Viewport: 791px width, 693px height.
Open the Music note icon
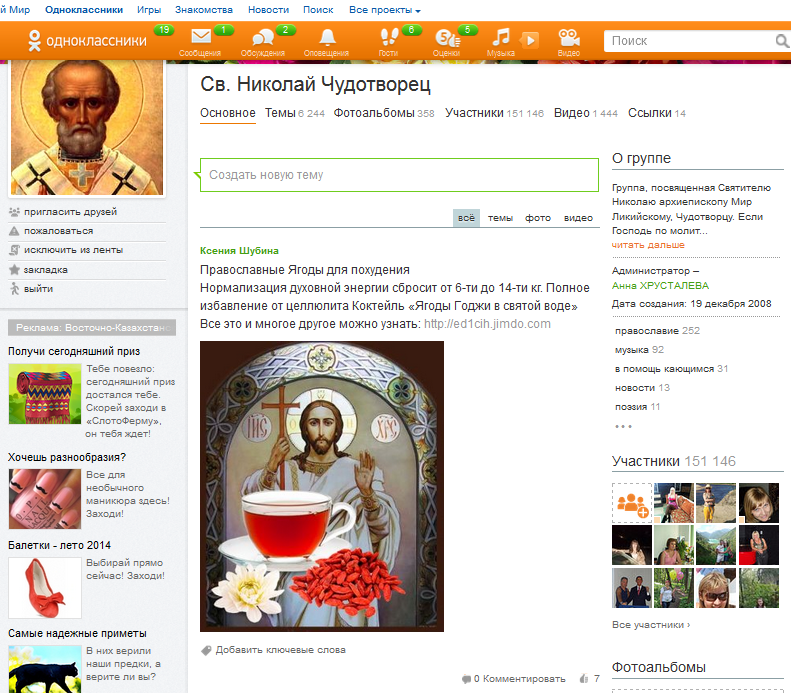(x=500, y=37)
